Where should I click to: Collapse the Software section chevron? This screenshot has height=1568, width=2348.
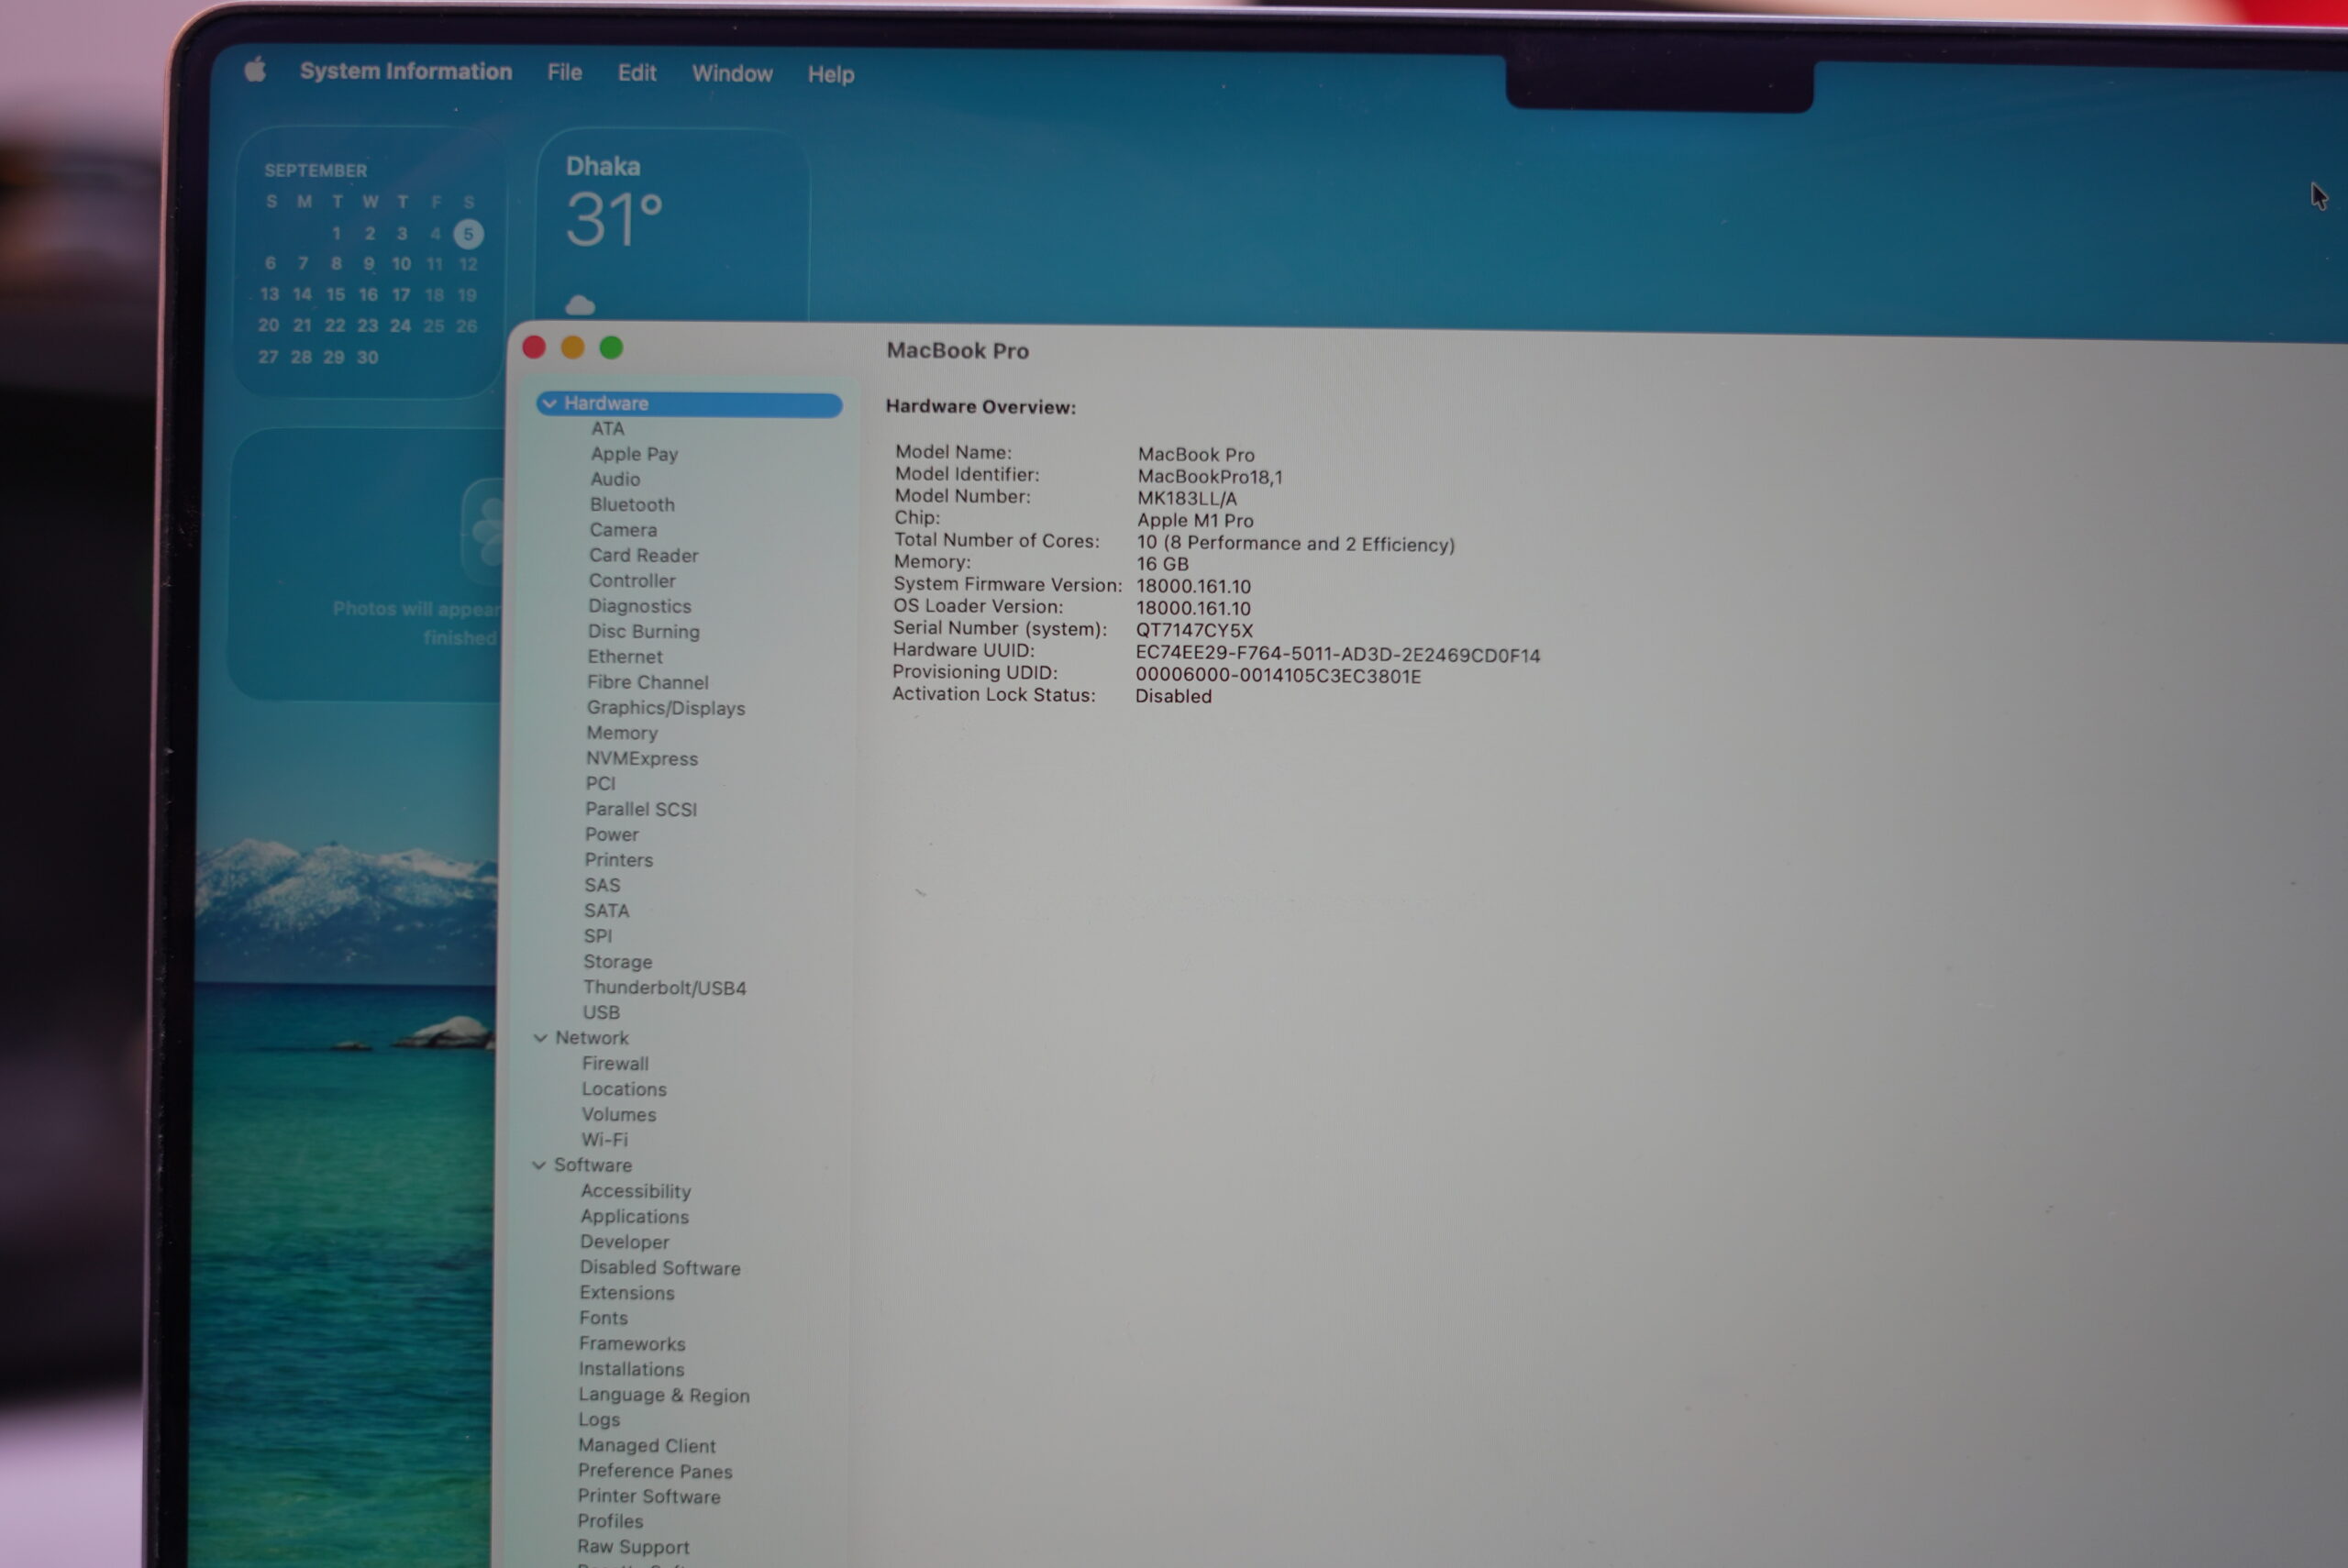pyautogui.click(x=539, y=1165)
